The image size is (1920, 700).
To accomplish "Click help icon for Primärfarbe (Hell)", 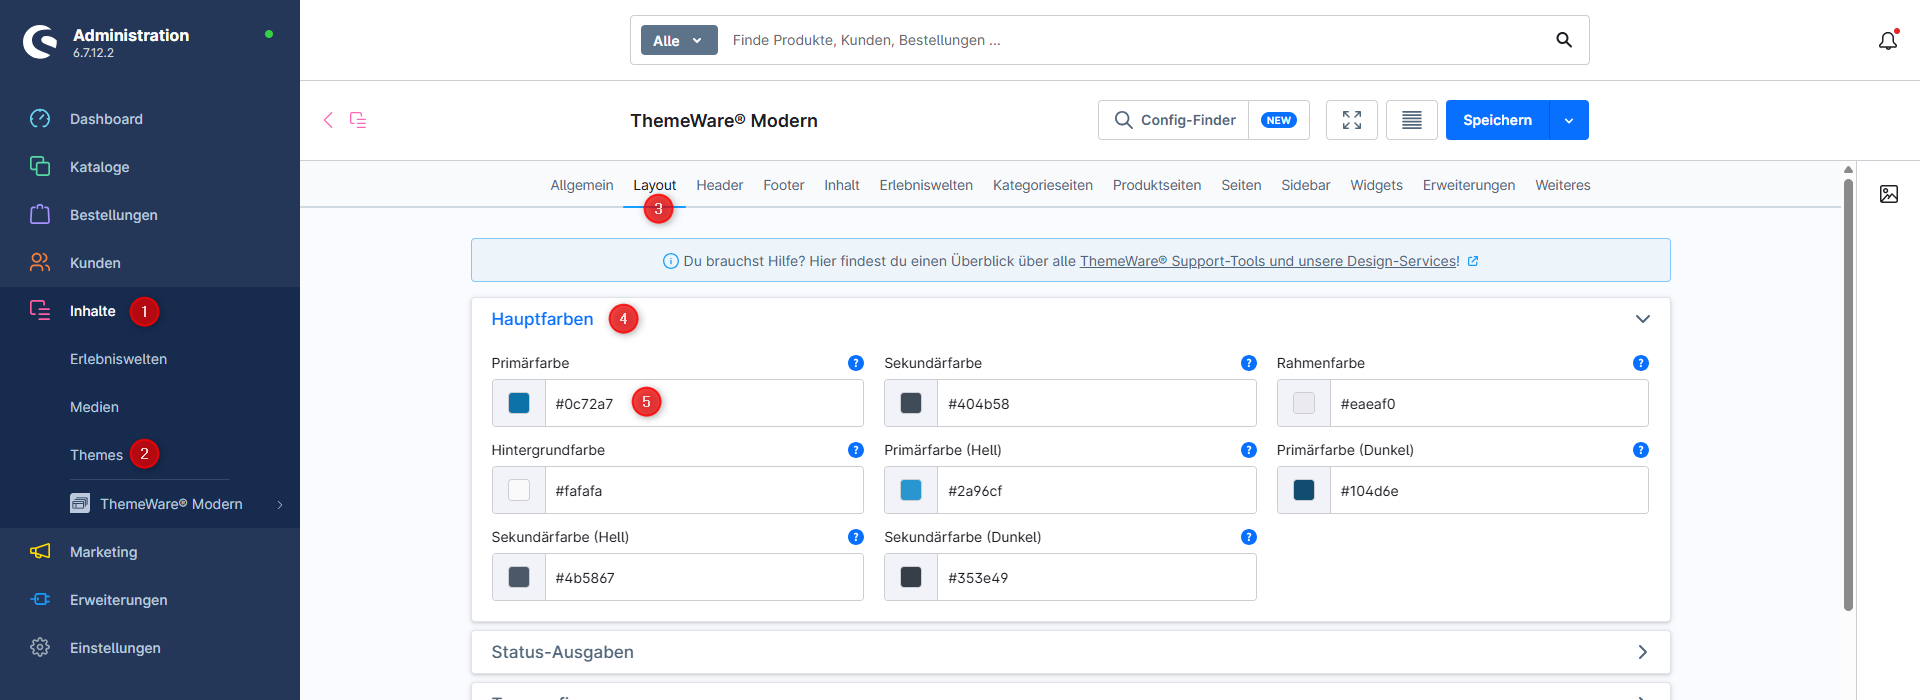I will pos(1249,450).
